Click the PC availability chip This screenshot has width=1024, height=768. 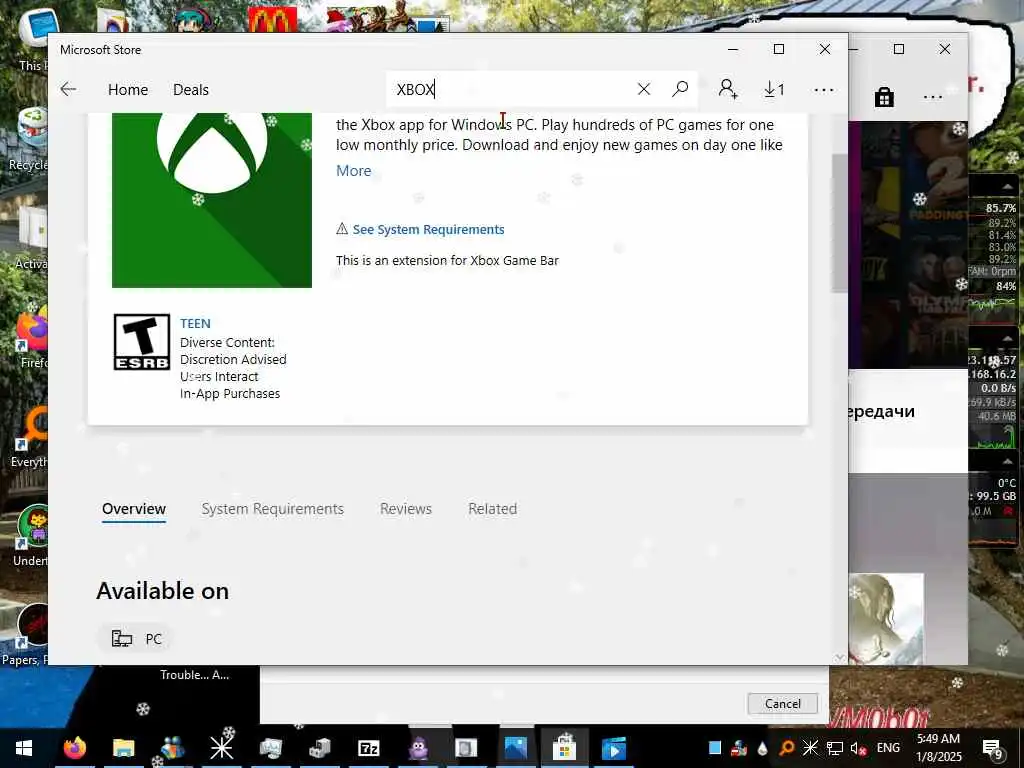(x=136, y=638)
